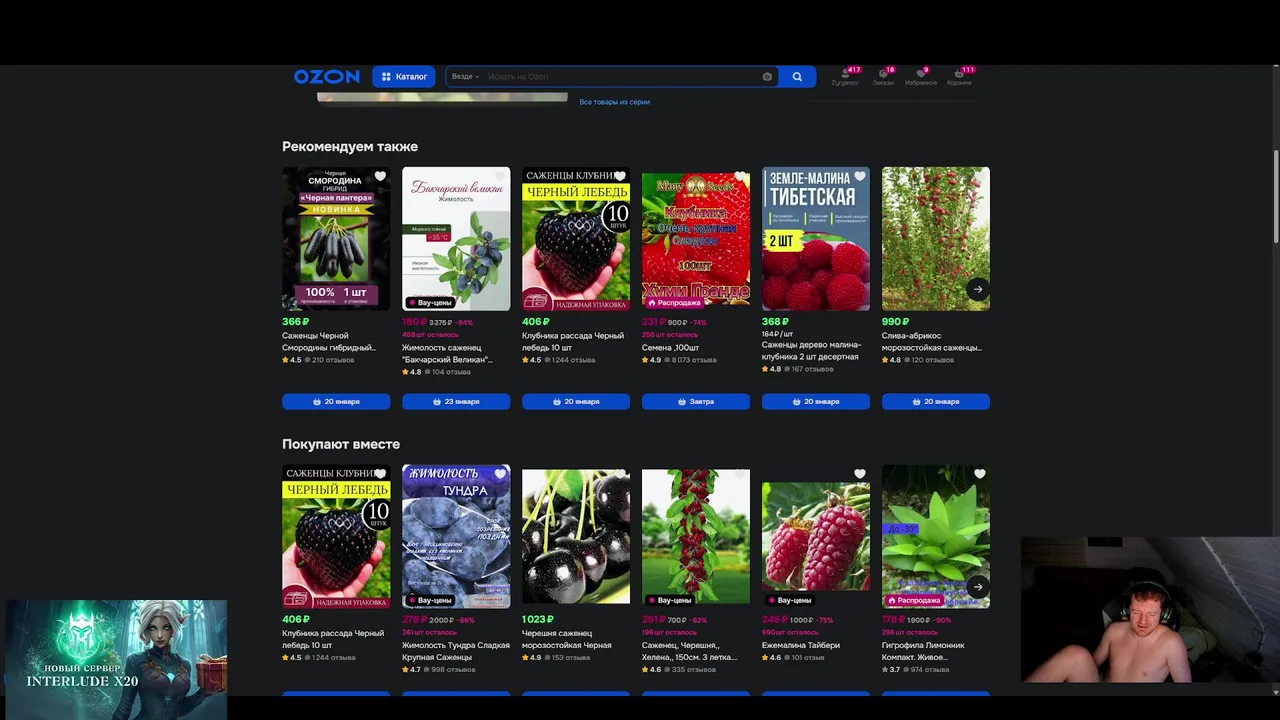
Task: Open black cherry Черешня product image
Action: point(576,536)
